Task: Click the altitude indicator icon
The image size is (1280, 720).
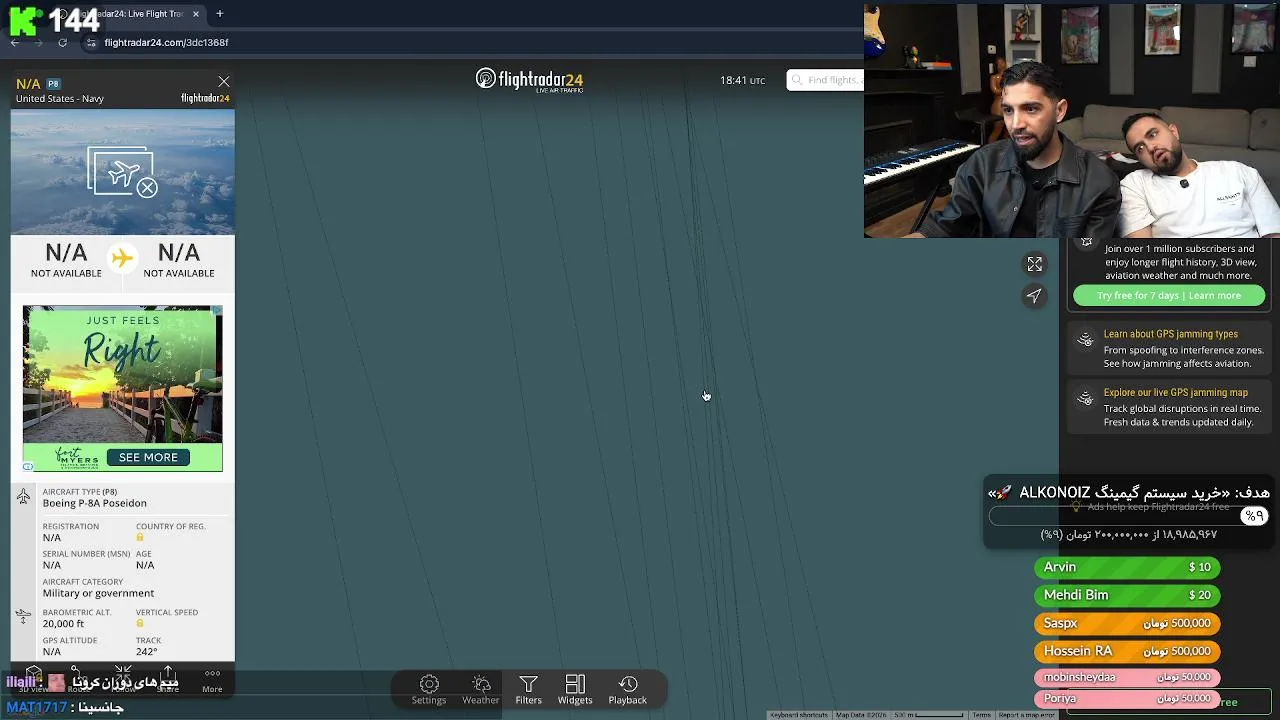Action: pyautogui.click(x=24, y=617)
